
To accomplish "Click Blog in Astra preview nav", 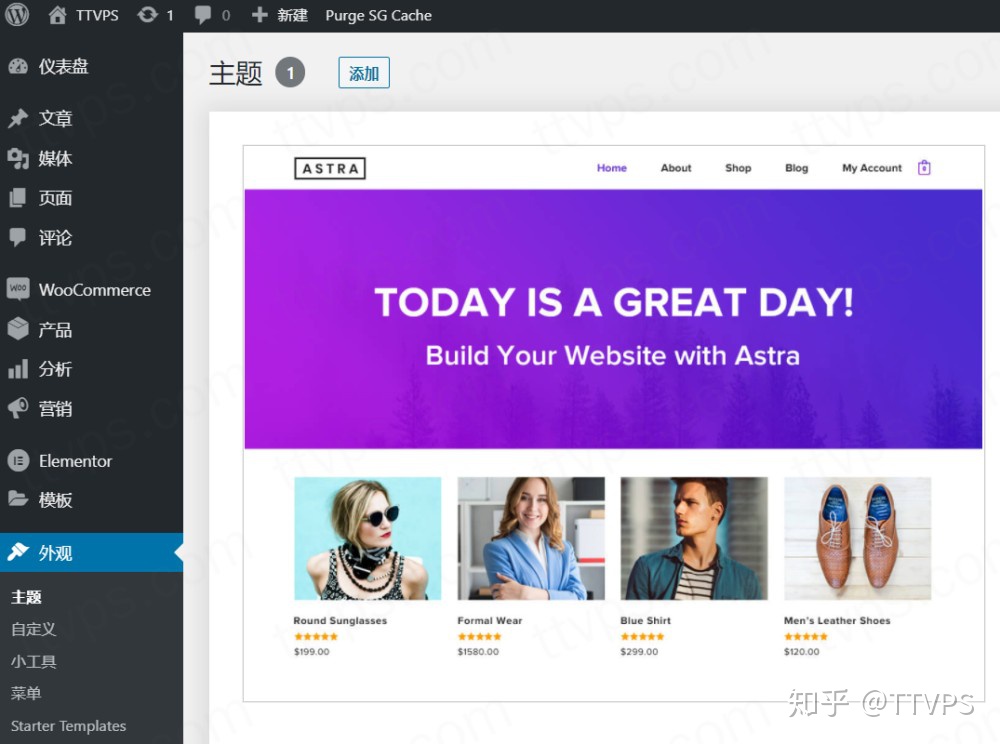I will [x=797, y=168].
